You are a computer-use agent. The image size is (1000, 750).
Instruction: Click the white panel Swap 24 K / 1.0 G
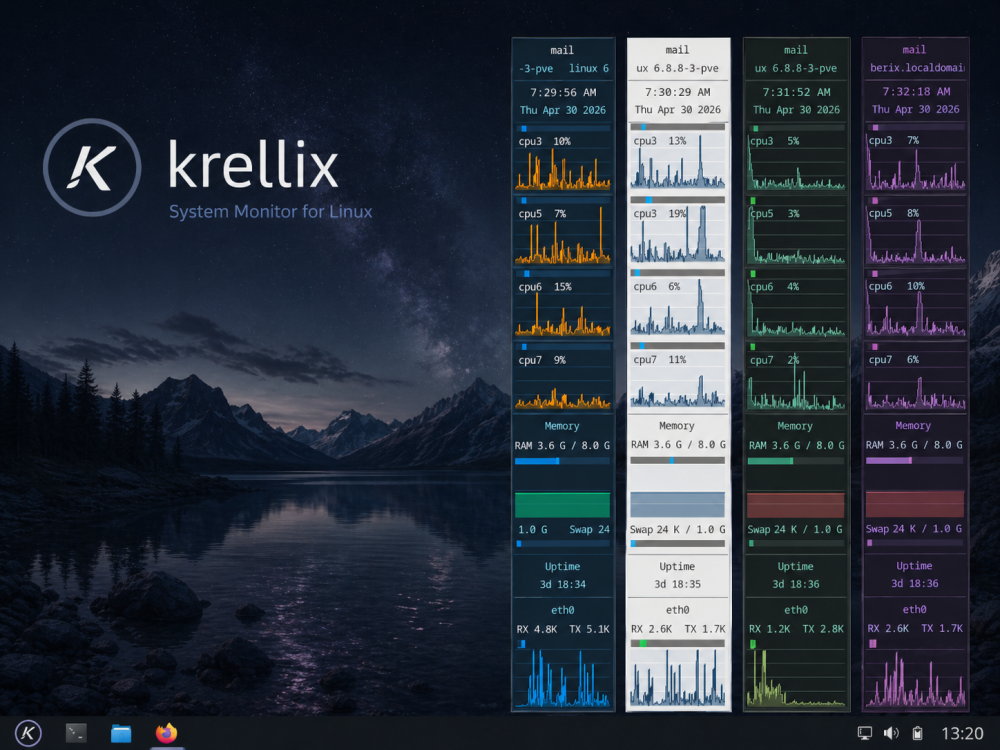[x=678, y=530]
